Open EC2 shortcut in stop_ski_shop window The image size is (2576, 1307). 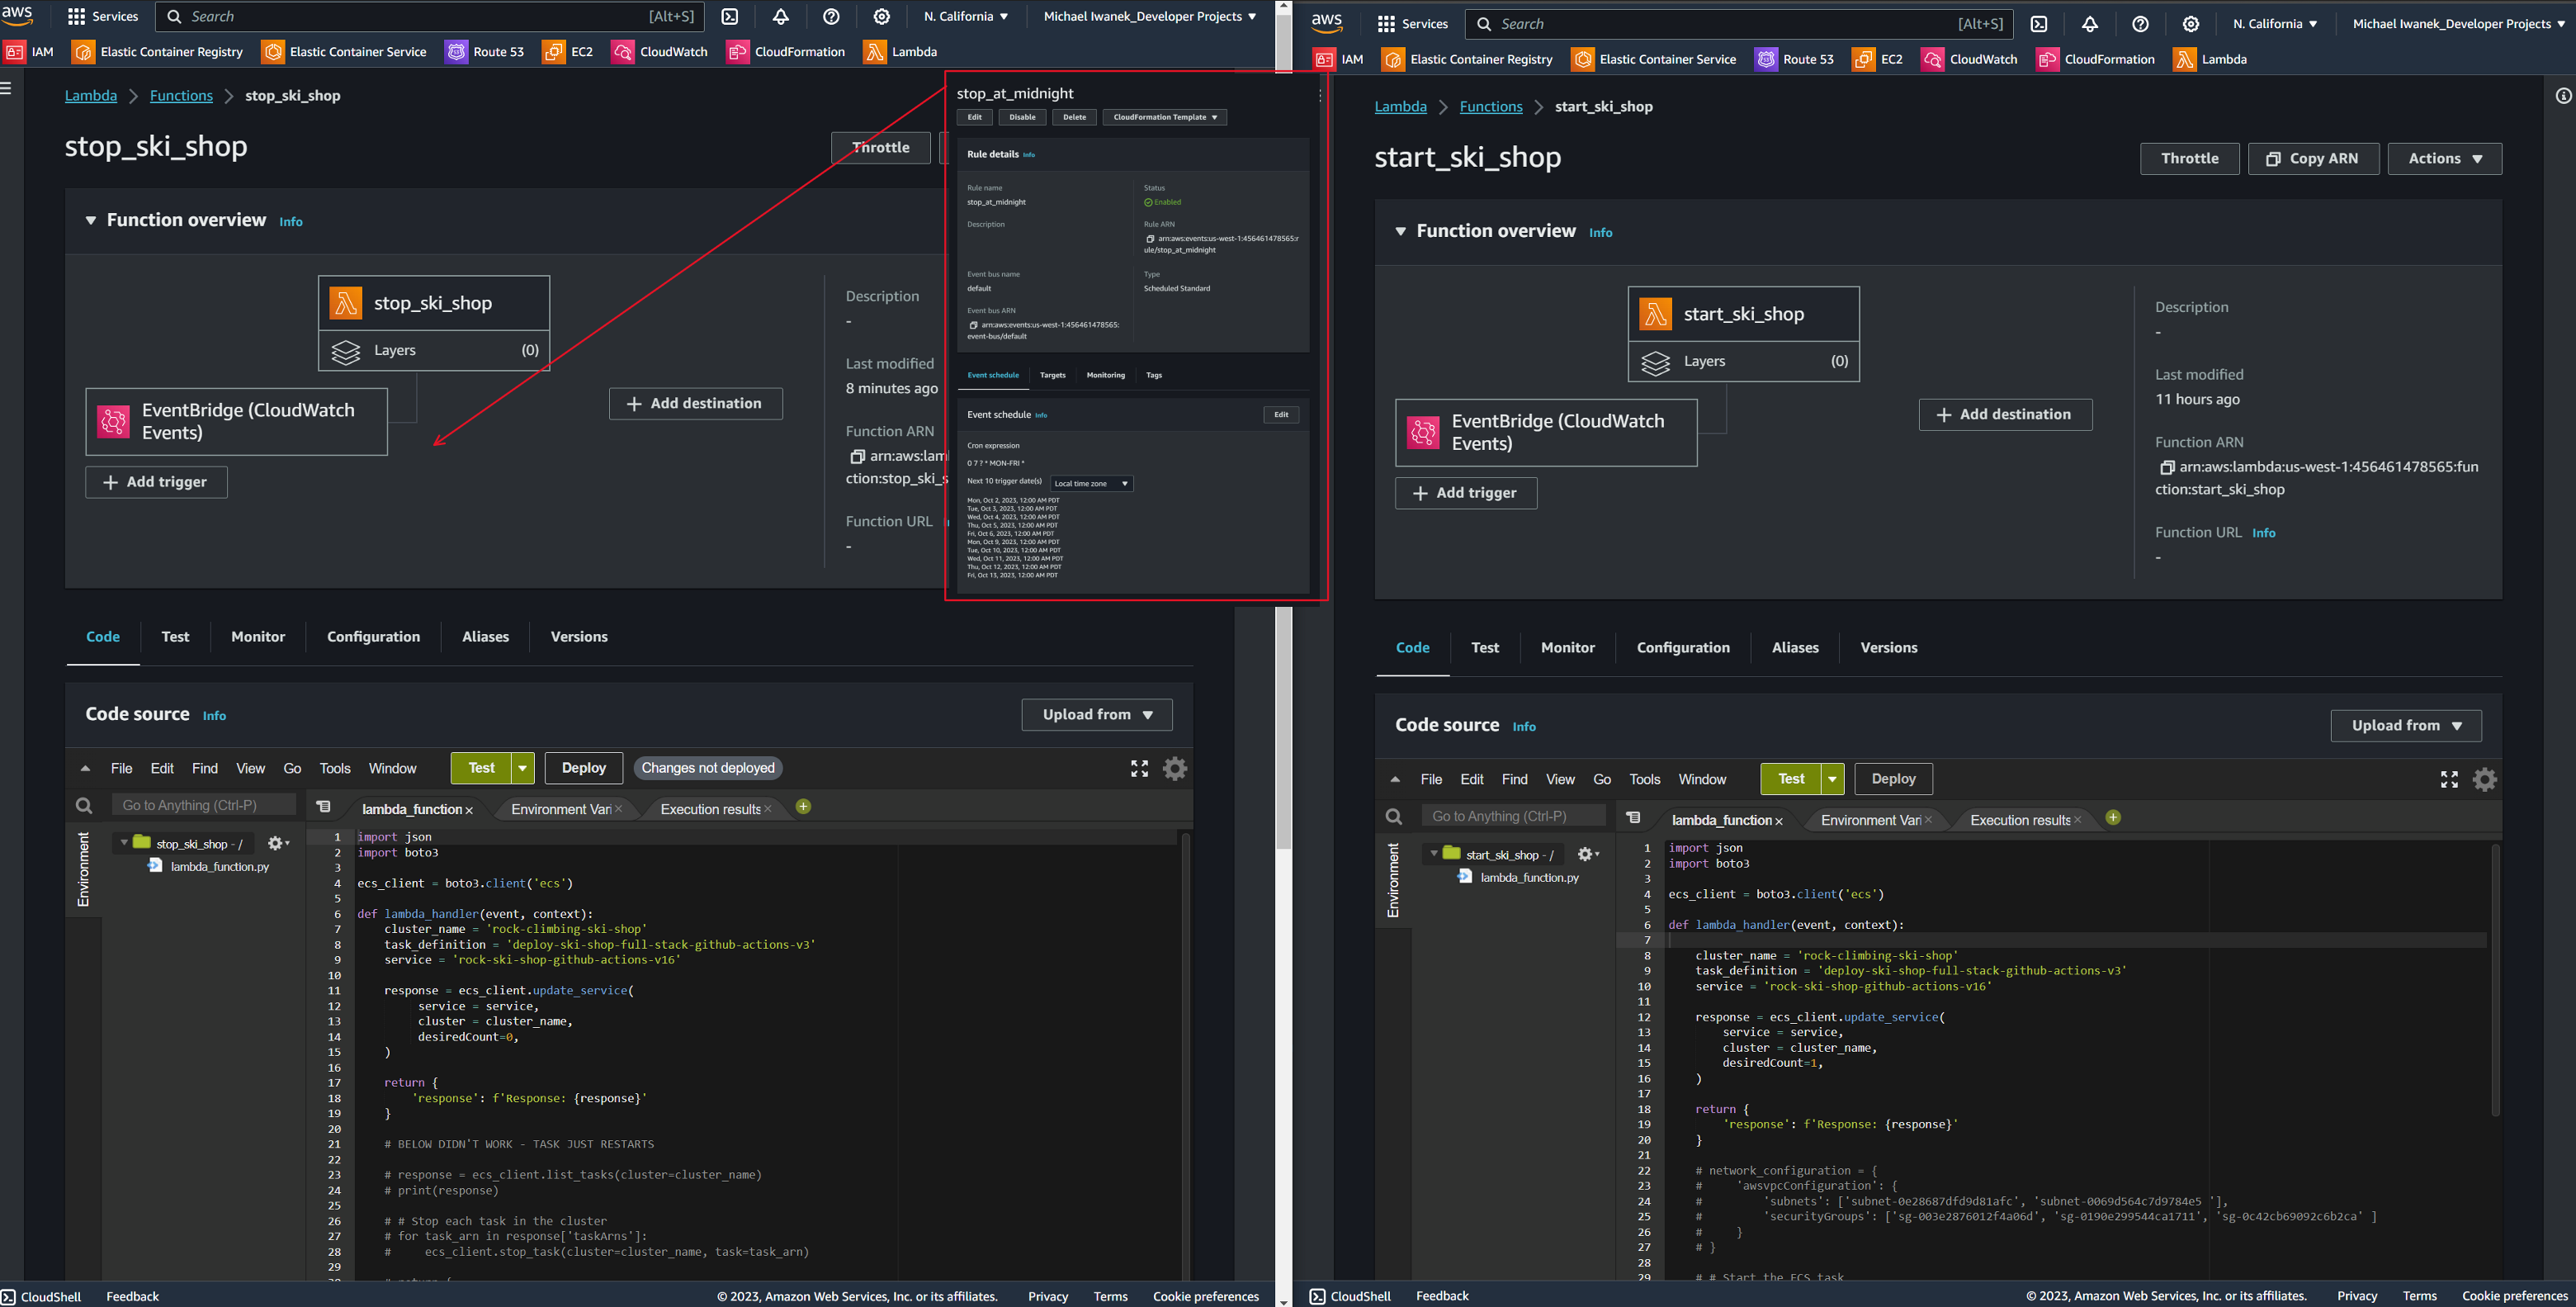point(568,51)
